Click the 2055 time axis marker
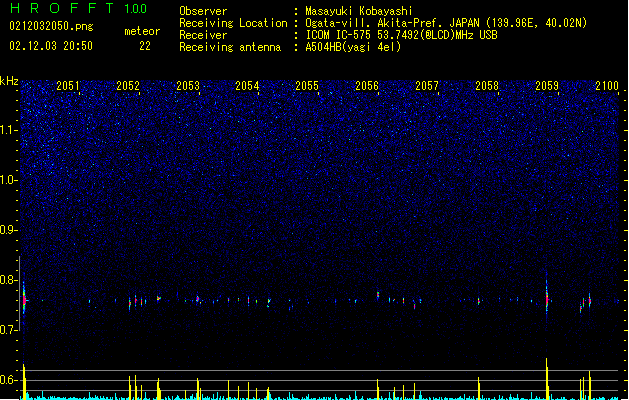Image resolution: width=629 pixels, height=400 pixels. click(307, 86)
